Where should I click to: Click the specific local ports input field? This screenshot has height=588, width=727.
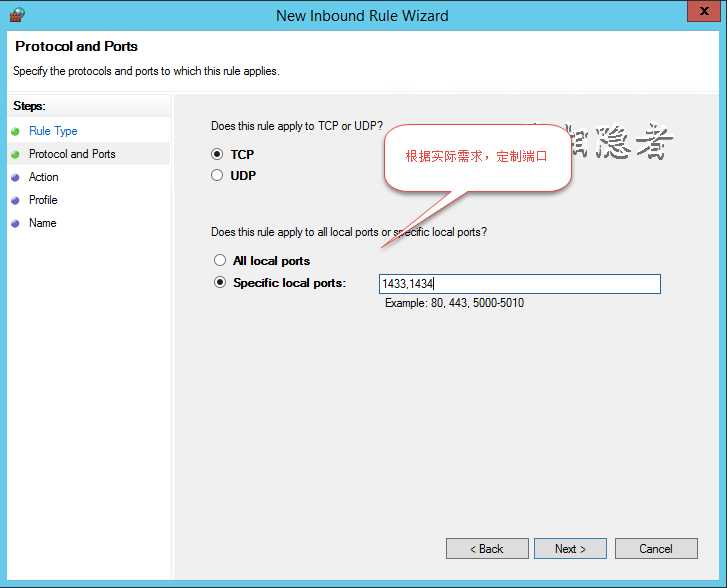pyautogui.click(x=520, y=284)
